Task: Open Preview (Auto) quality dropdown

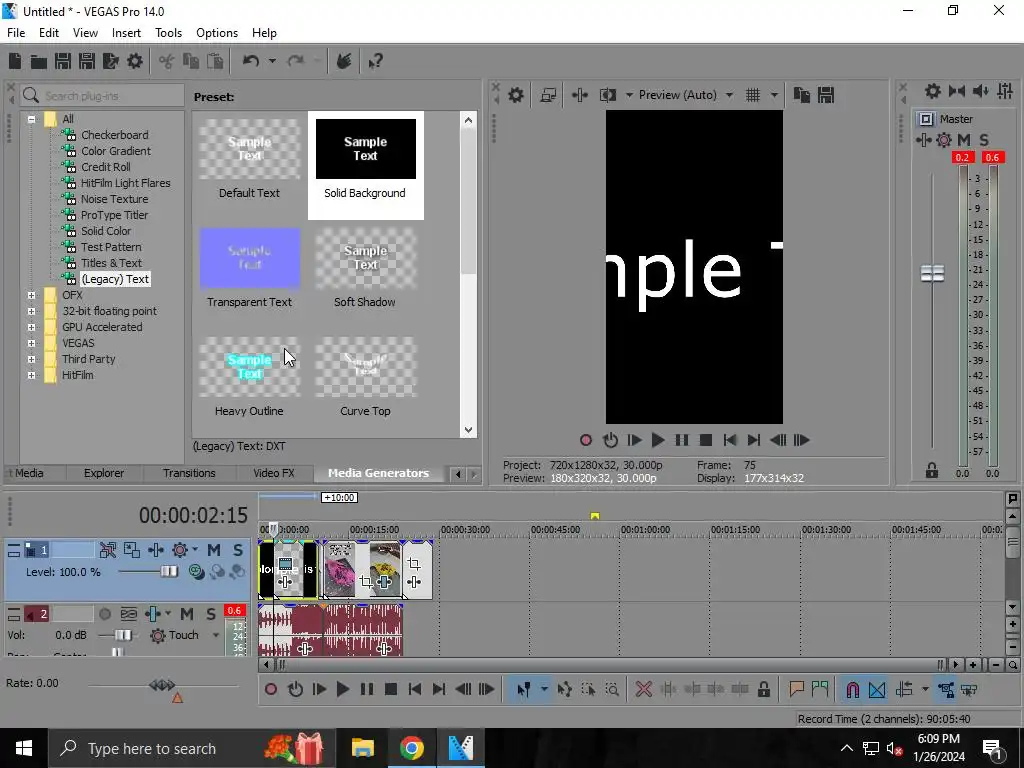Action: (729, 95)
